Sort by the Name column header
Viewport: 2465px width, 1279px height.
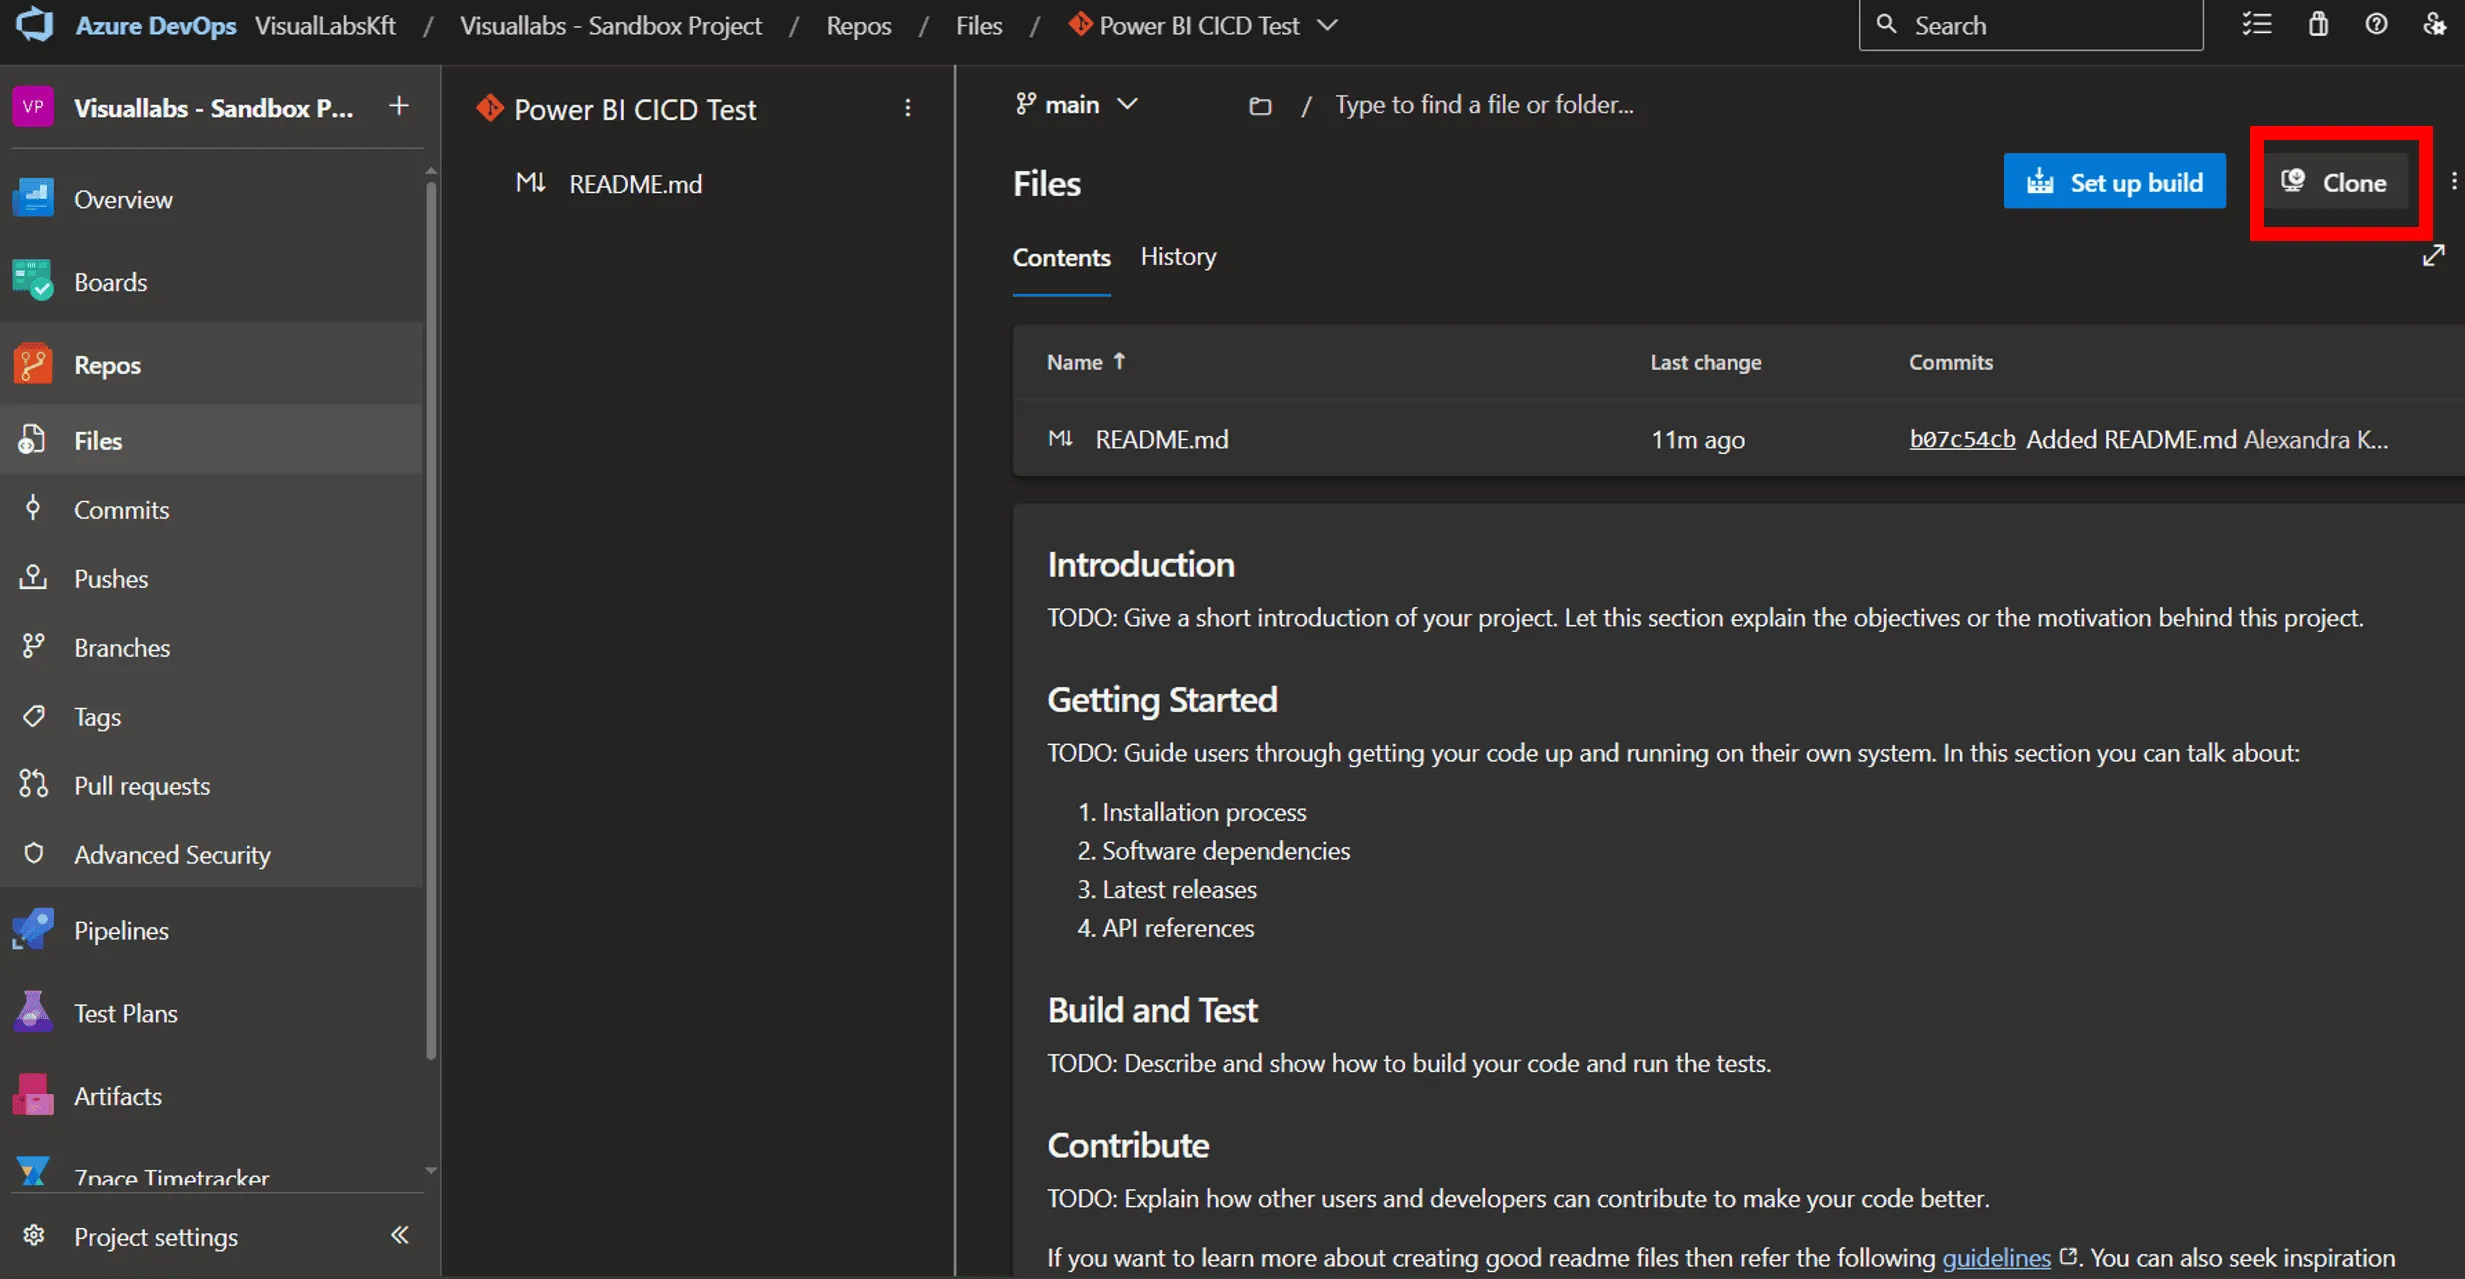pos(1086,362)
